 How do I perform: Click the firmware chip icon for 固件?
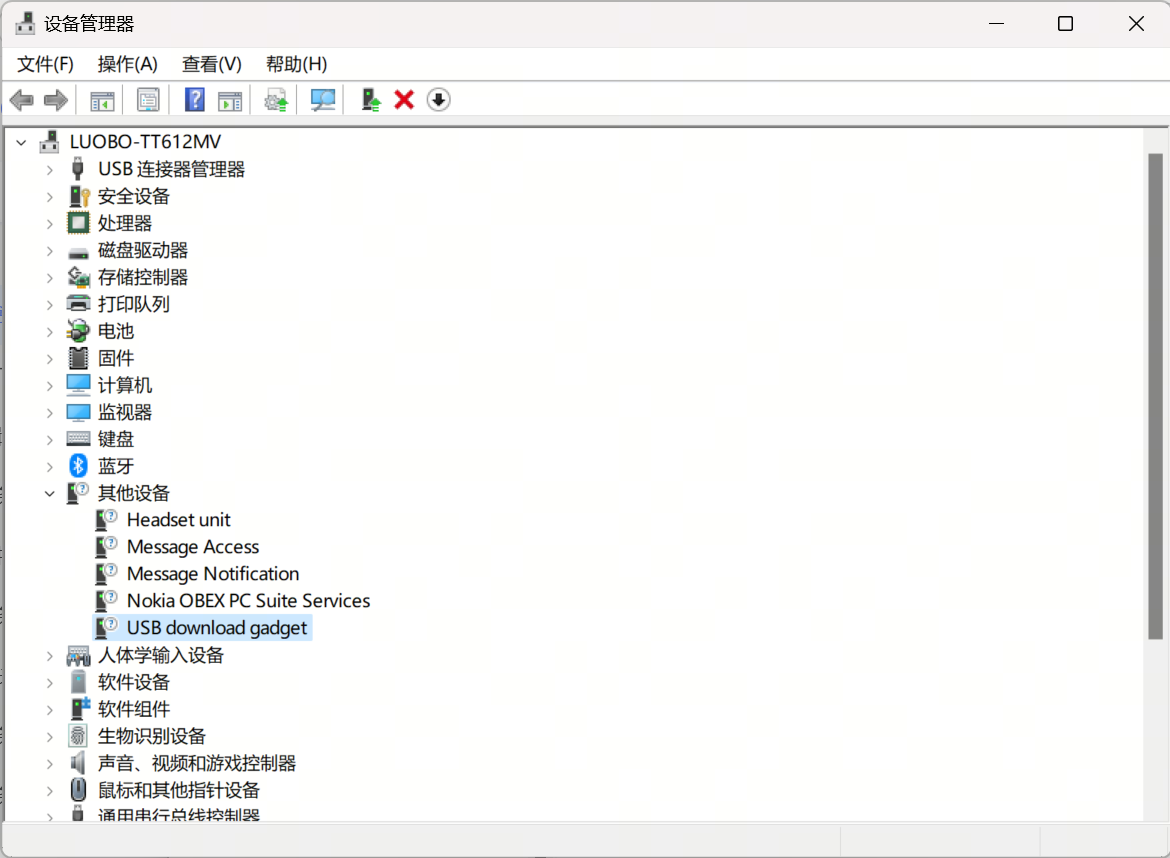[78, 358]
